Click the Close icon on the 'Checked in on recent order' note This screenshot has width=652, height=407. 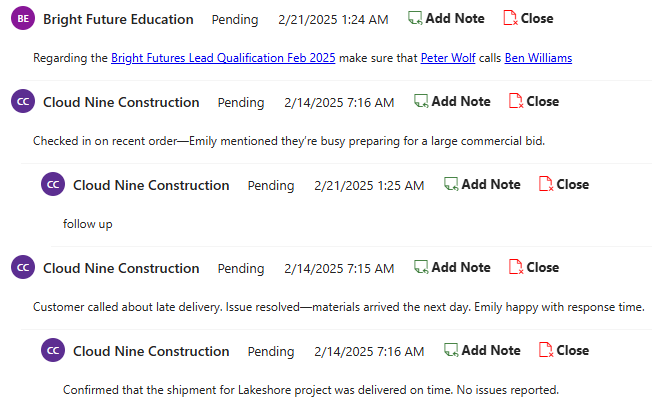(516, 101)
